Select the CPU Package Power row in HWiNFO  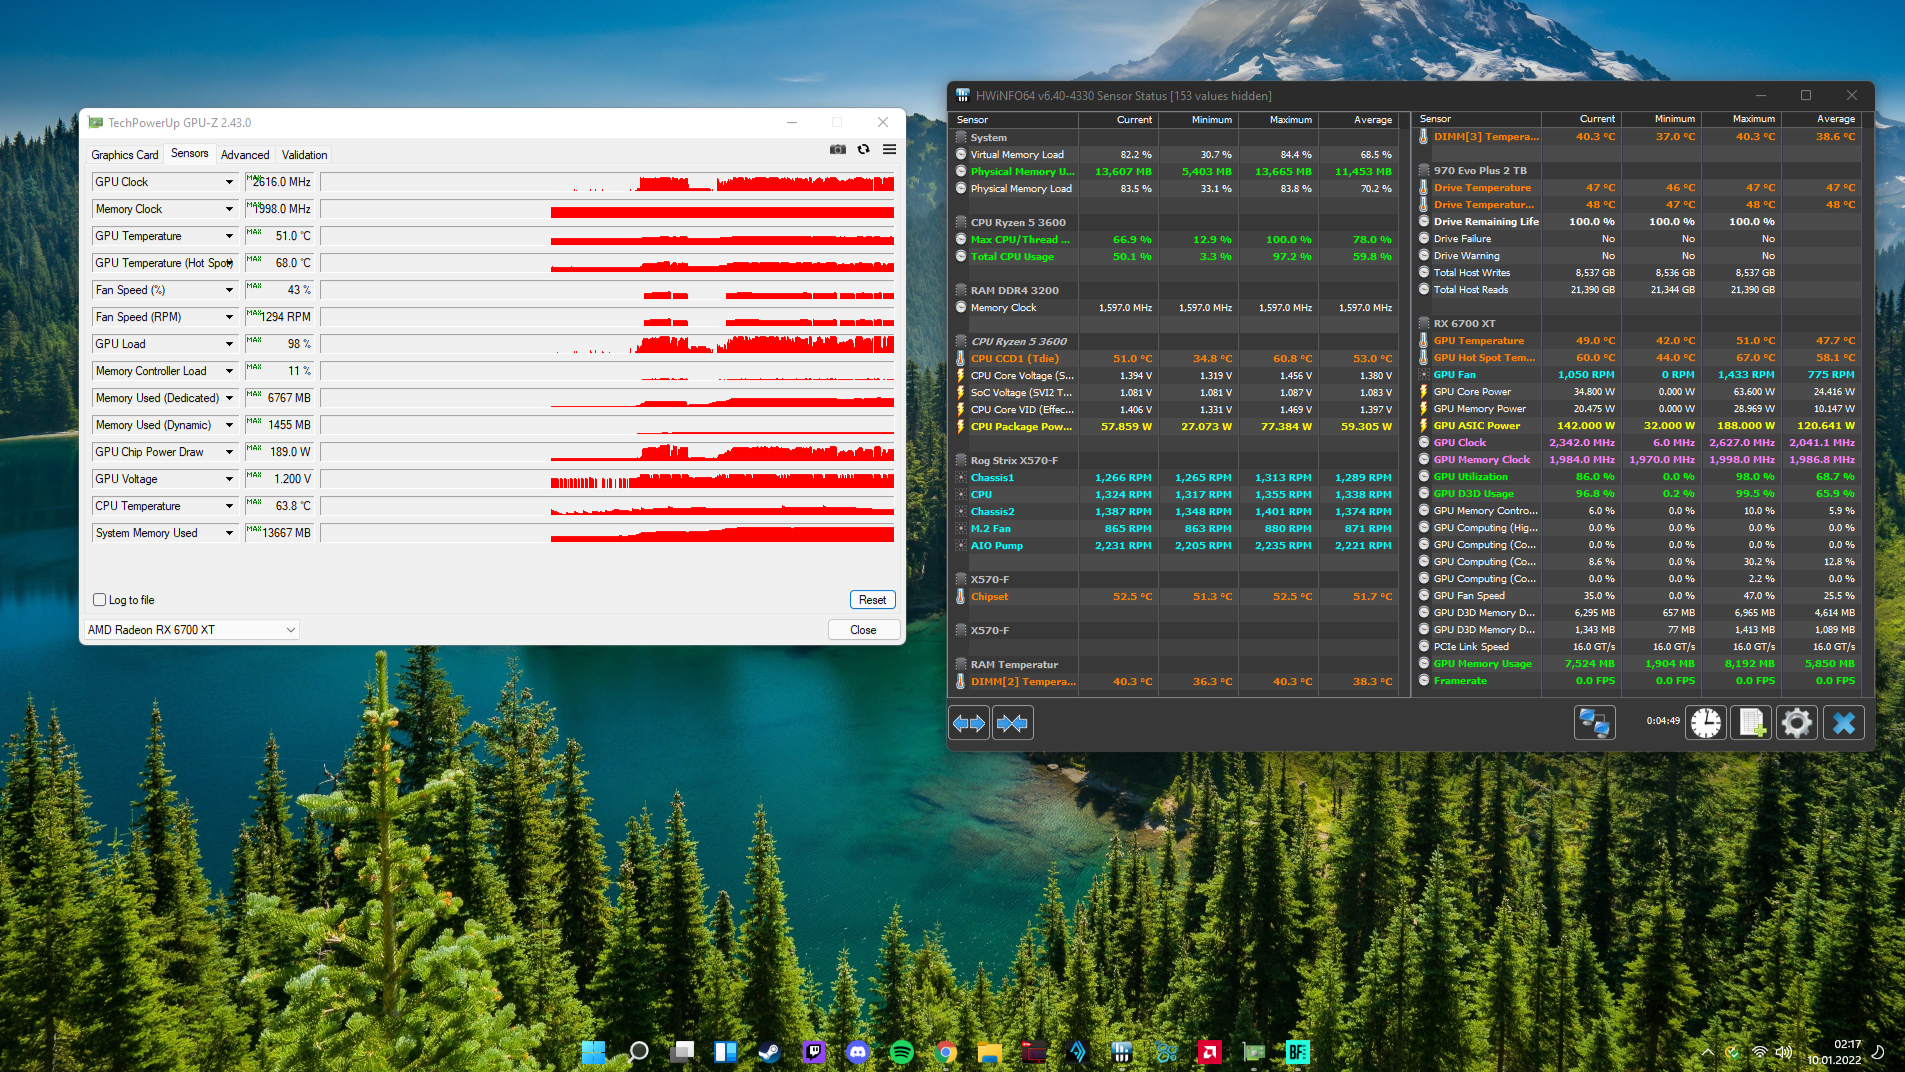click(1174, 426)
